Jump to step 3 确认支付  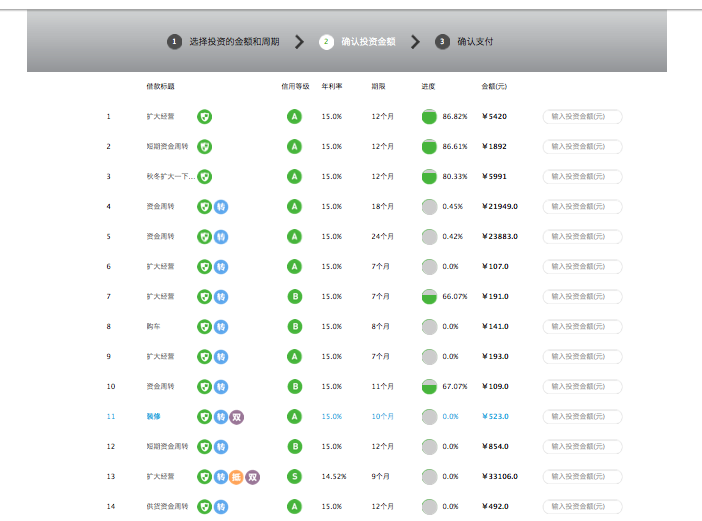(x=465, y=42)
